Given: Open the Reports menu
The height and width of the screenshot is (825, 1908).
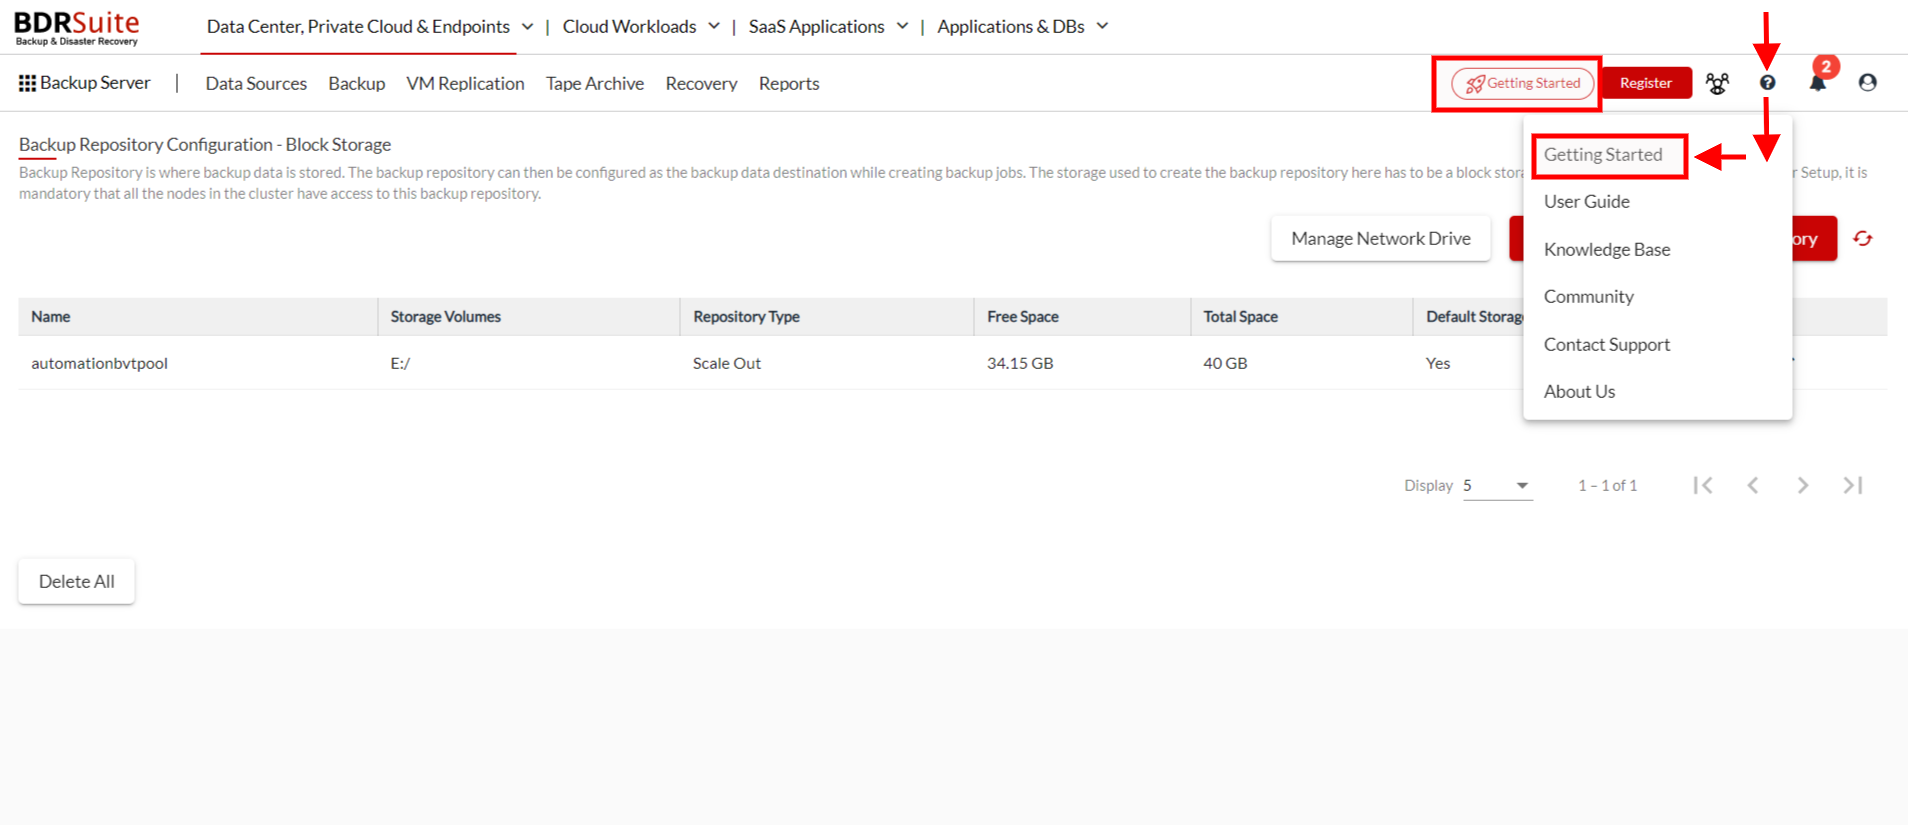Looking at the screenshot, I should [x=789, y=84].
